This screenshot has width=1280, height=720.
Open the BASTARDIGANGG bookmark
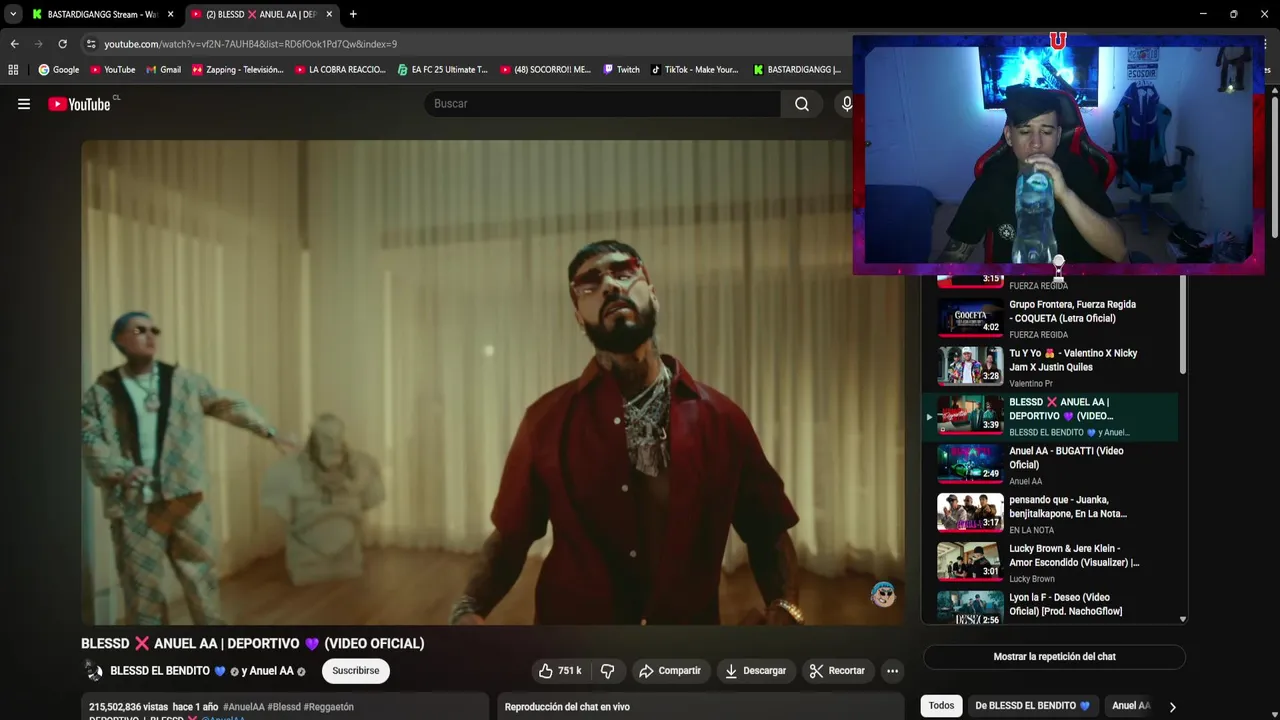[797, 70]
